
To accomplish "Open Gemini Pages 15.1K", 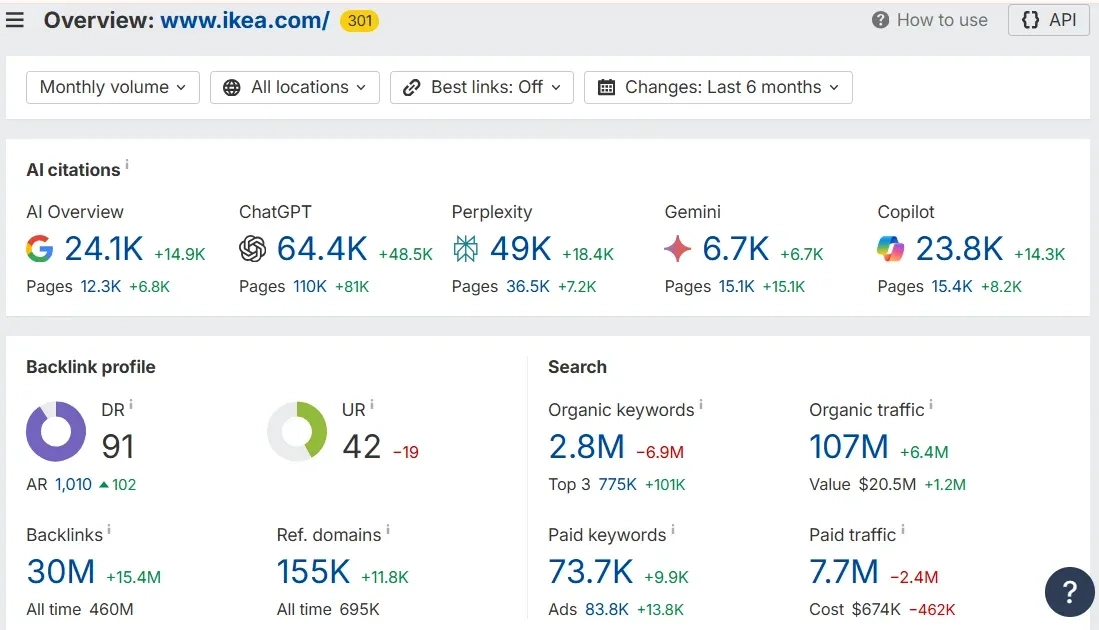I will click(737, 287).
